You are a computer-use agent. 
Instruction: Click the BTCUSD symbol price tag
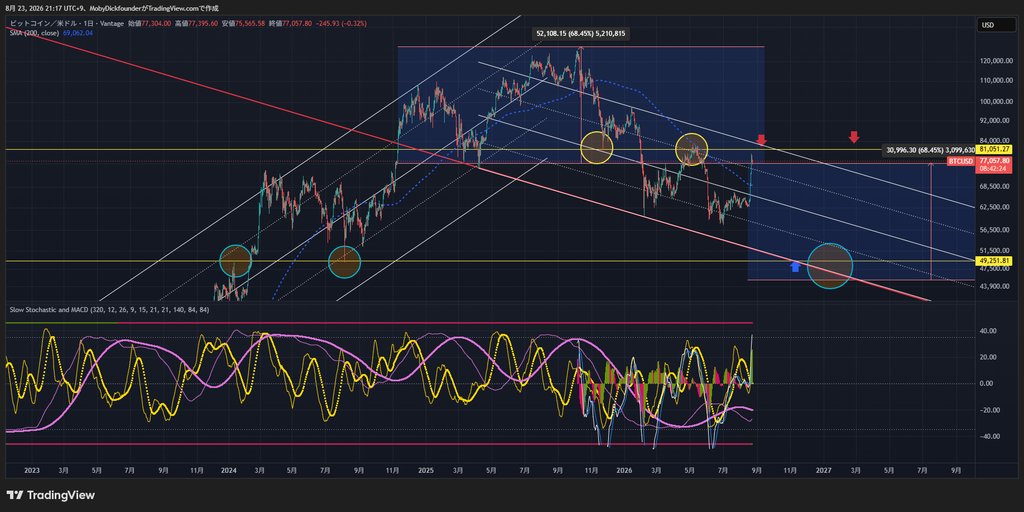961,161
